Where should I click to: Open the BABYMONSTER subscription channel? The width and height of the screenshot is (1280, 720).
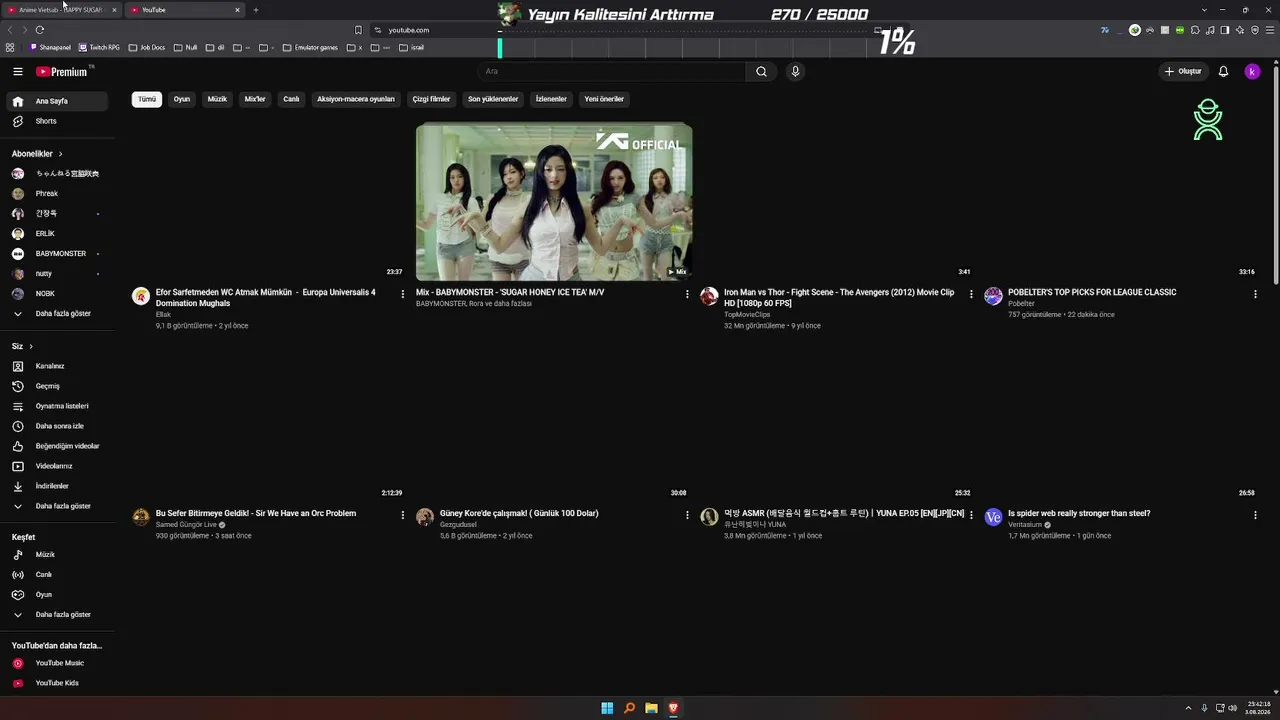(58, 253)
